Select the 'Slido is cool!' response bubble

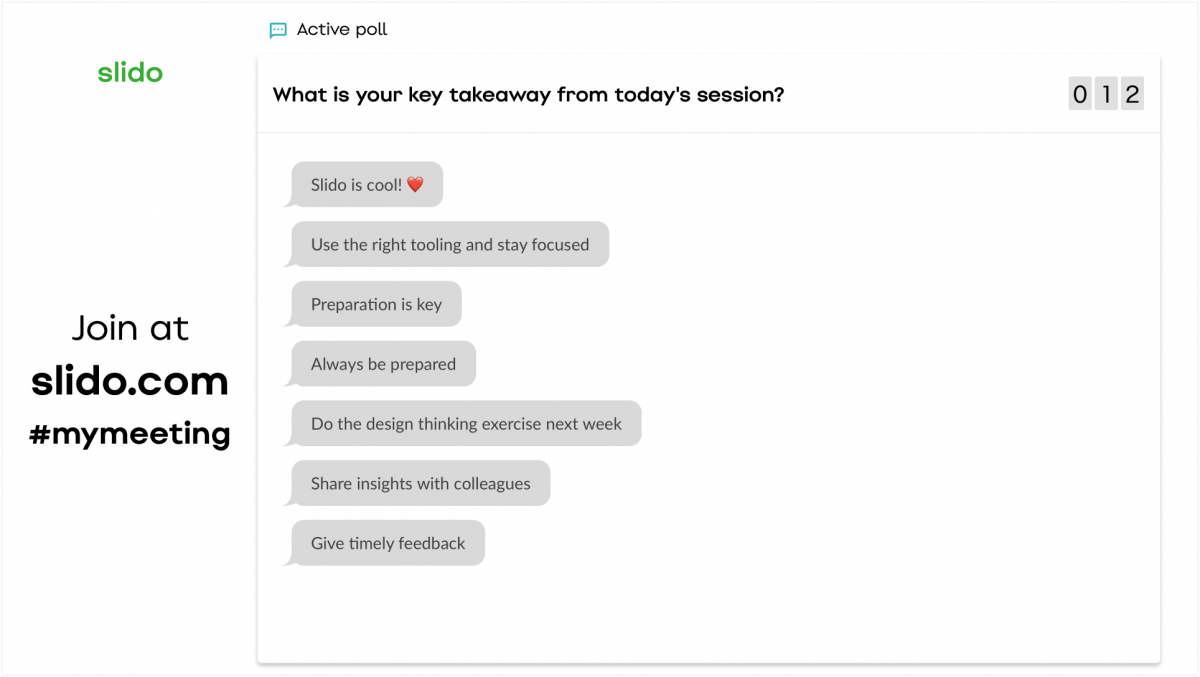[365, 184]
